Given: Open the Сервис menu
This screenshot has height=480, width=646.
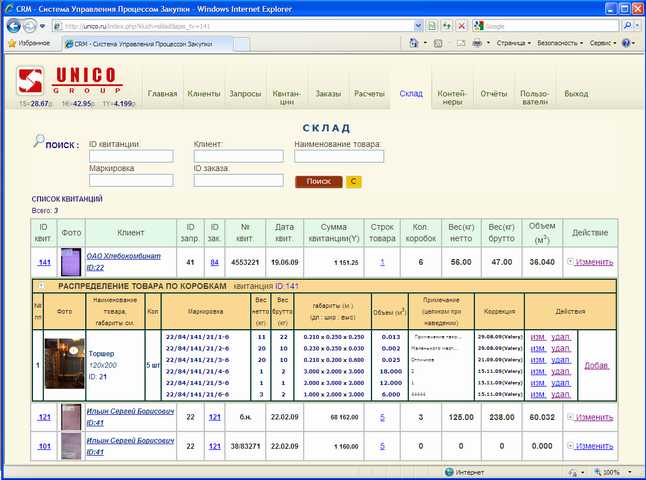Looking at the screenshot, I should (x=602, y=43).
